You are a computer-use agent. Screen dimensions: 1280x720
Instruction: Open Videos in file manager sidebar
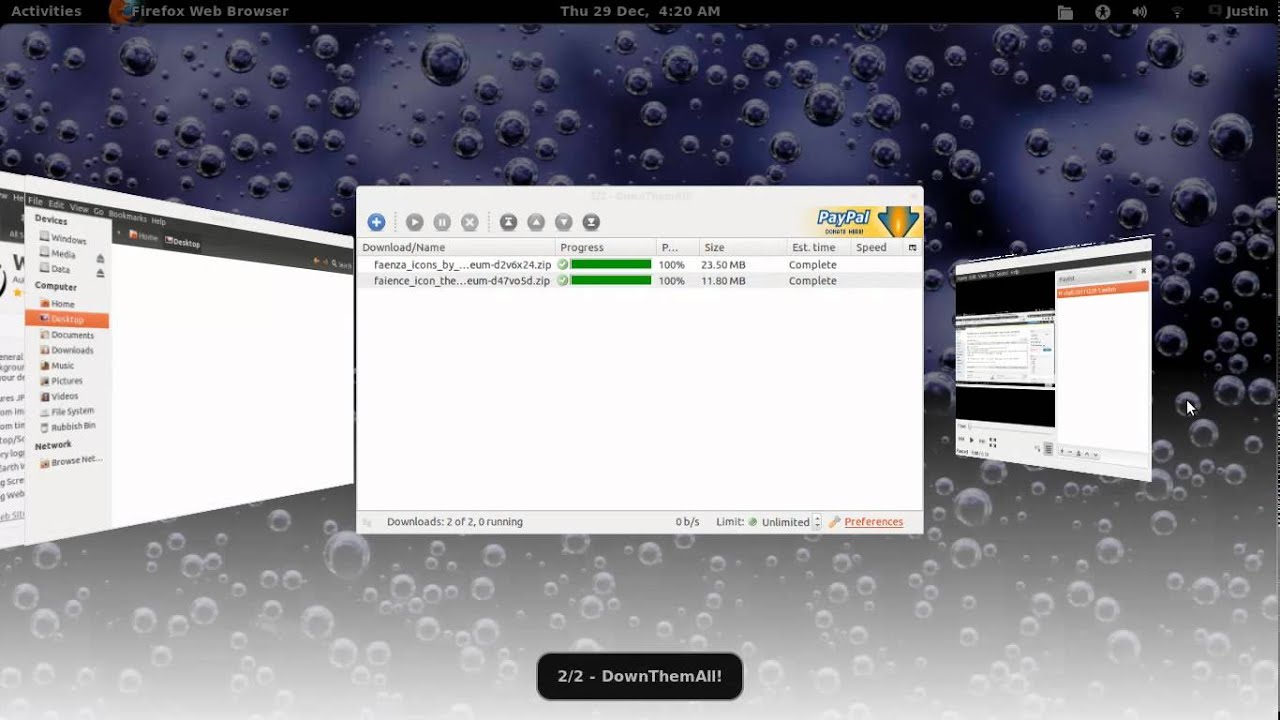tap(58, 396)
